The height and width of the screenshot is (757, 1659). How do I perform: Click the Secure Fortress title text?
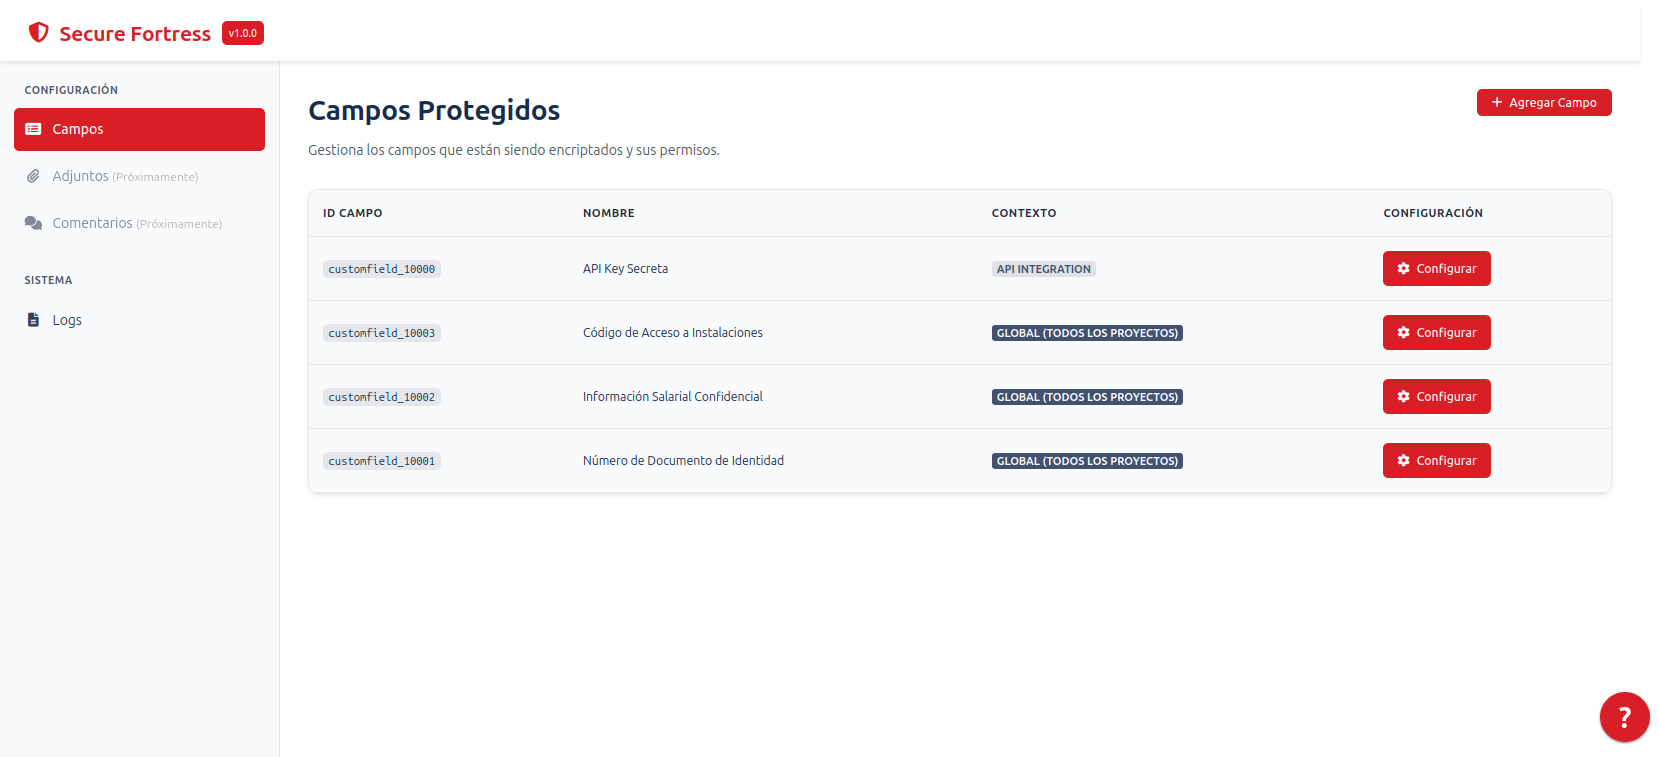click(135, 34)
